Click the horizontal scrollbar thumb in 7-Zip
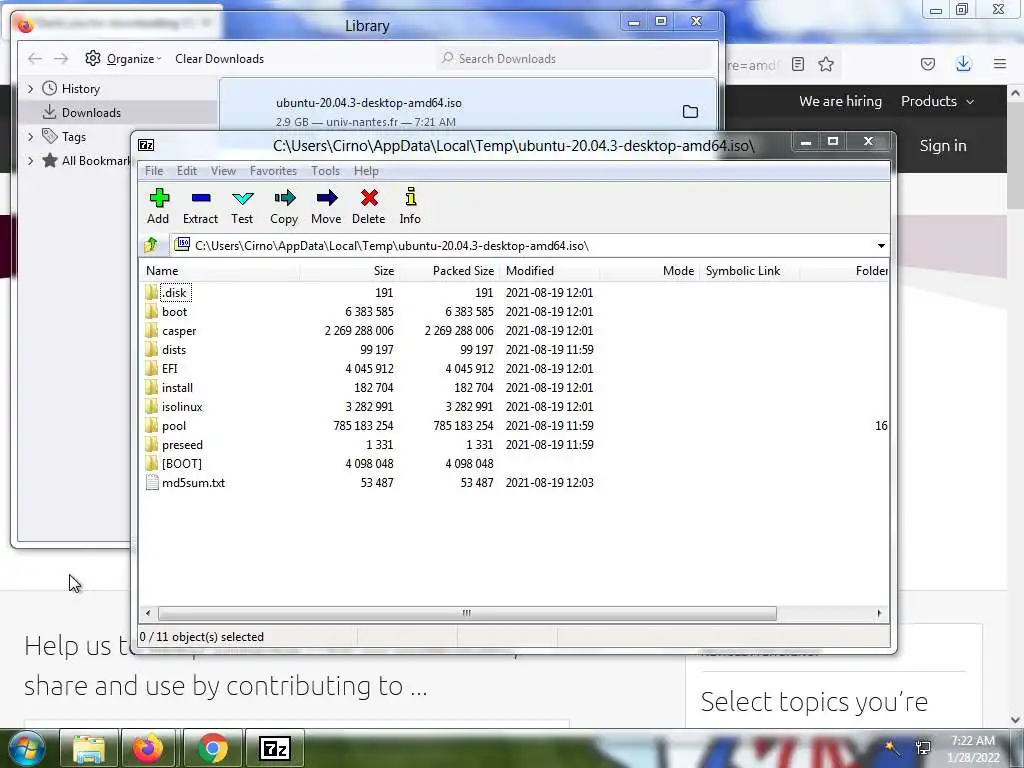 pyautogui.click(x=467, y=613)
